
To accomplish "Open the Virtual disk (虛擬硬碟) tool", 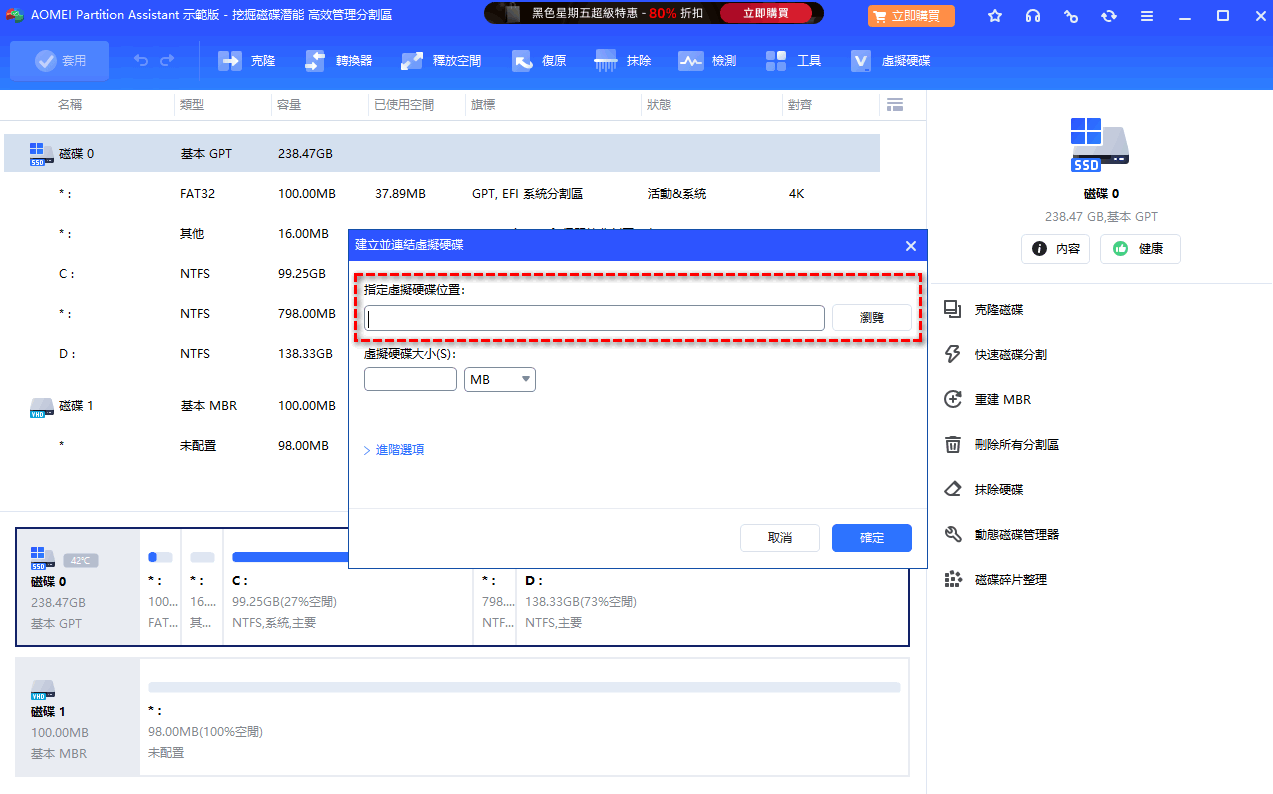I will (890, 61).
